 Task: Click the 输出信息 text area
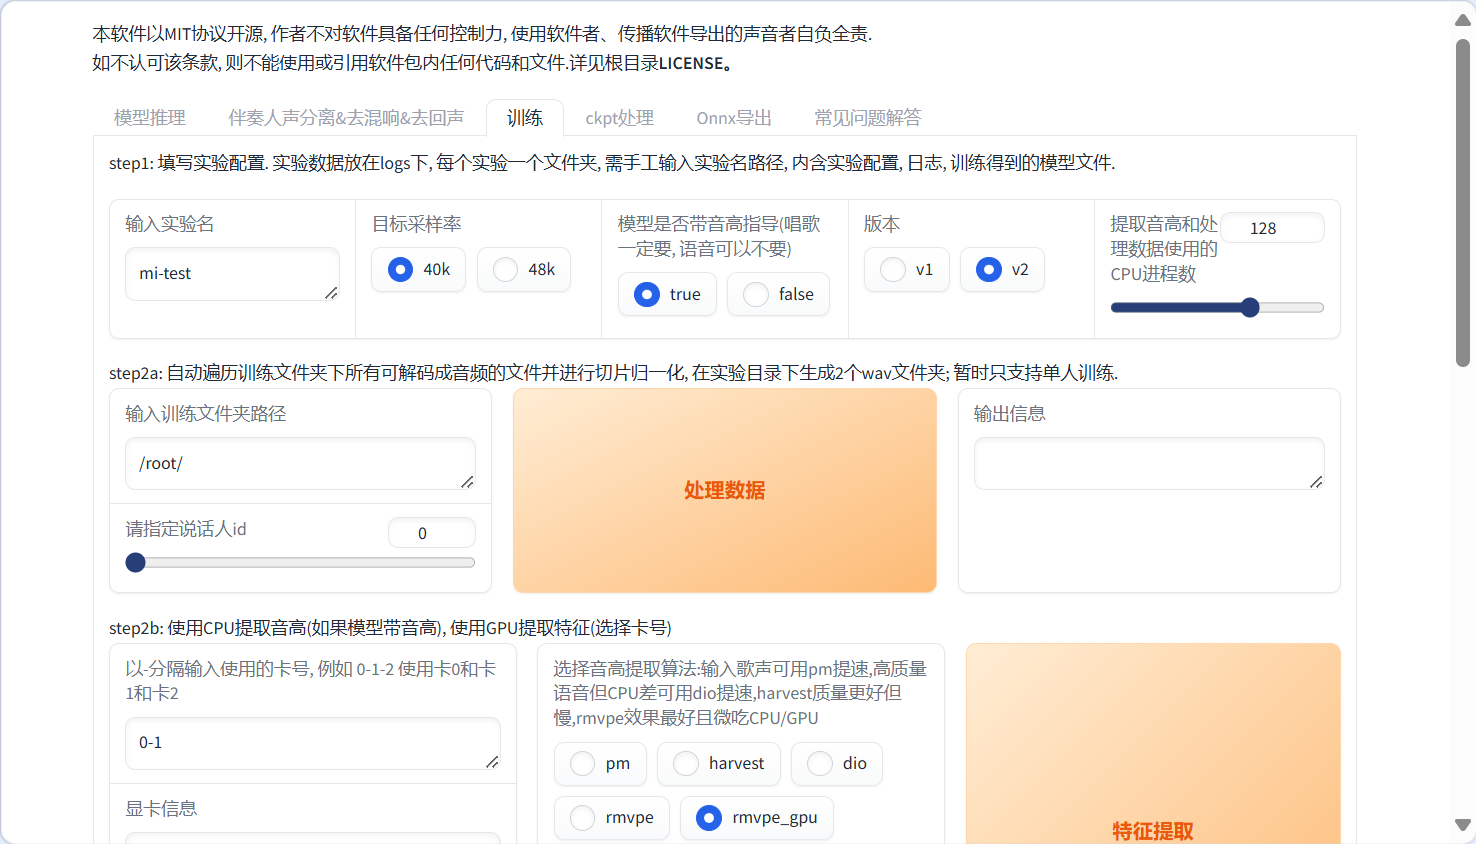pos(1149,464)
